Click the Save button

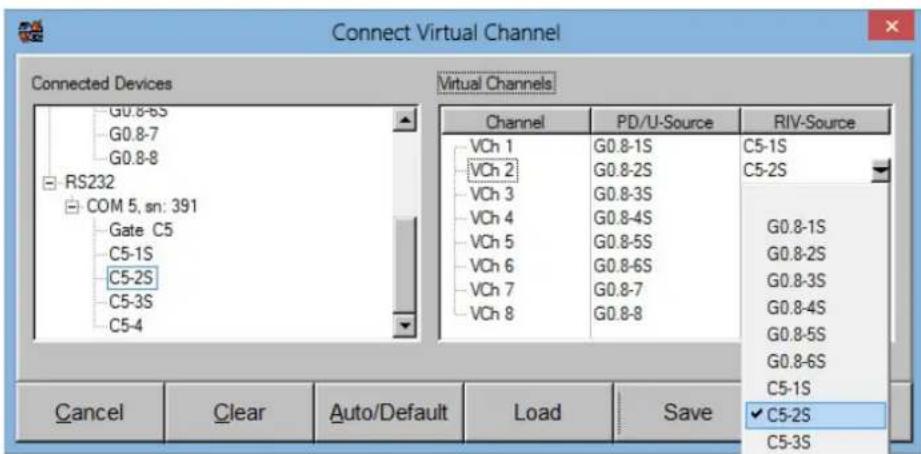click(678, 412)
